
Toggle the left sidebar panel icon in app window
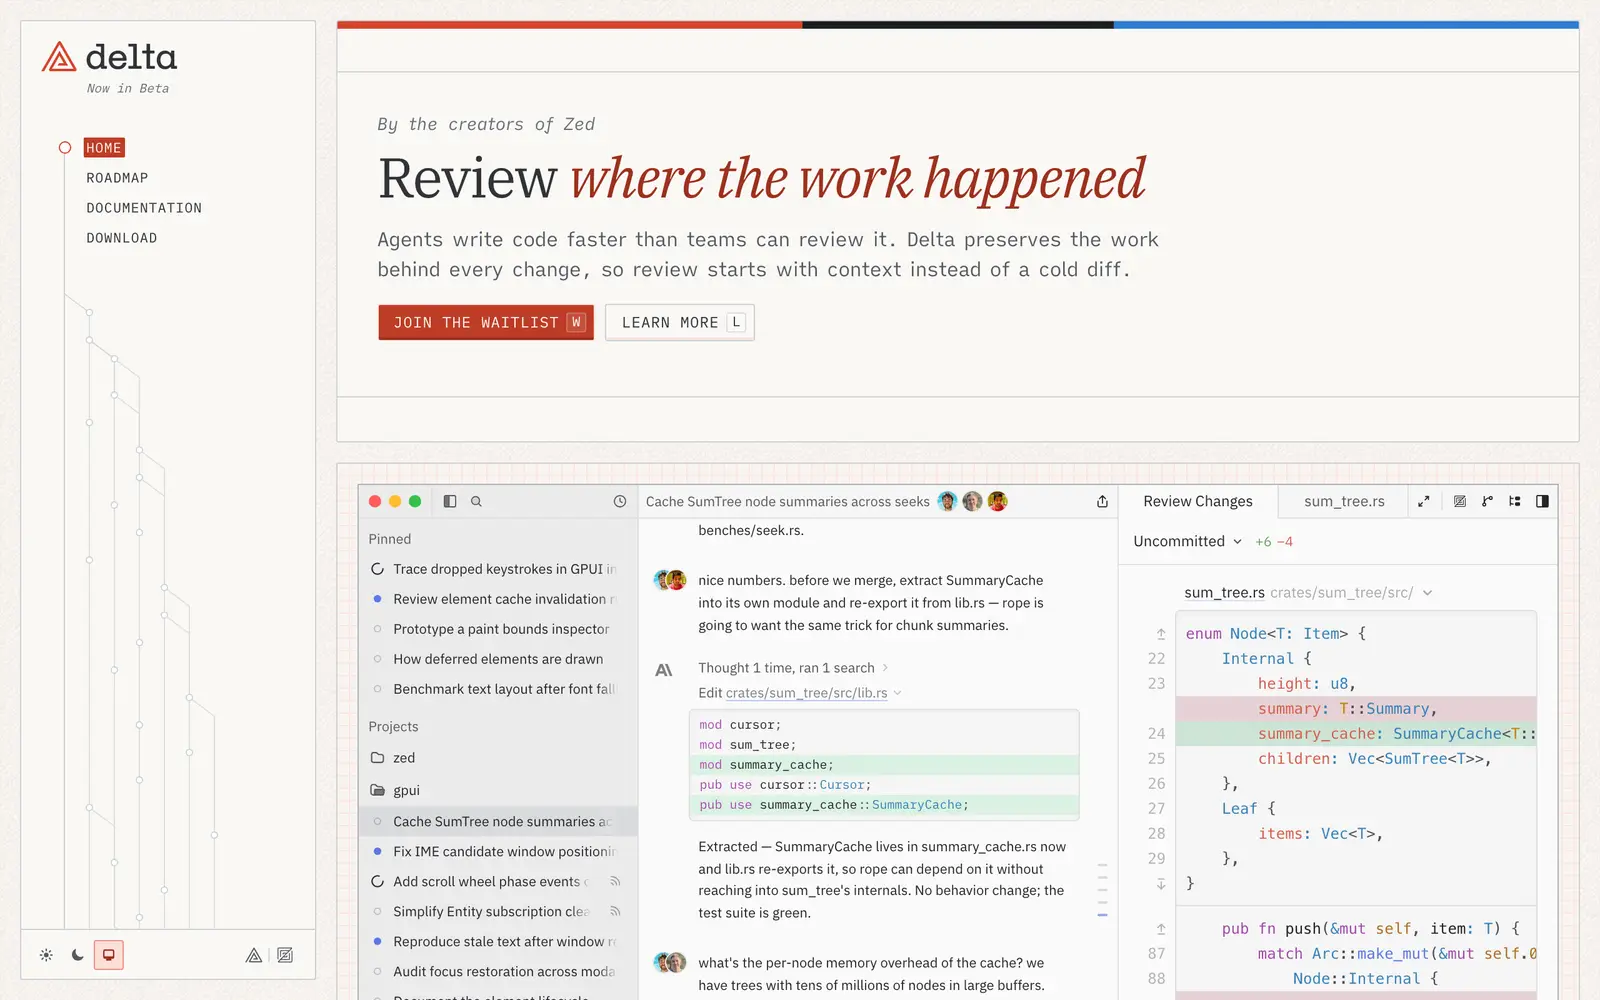(x=450, y=501)
